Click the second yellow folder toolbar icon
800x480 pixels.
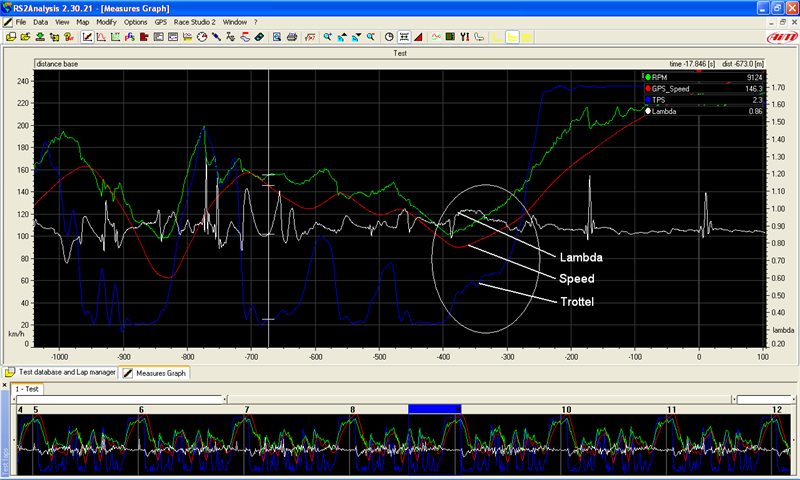tap(25, 37)
